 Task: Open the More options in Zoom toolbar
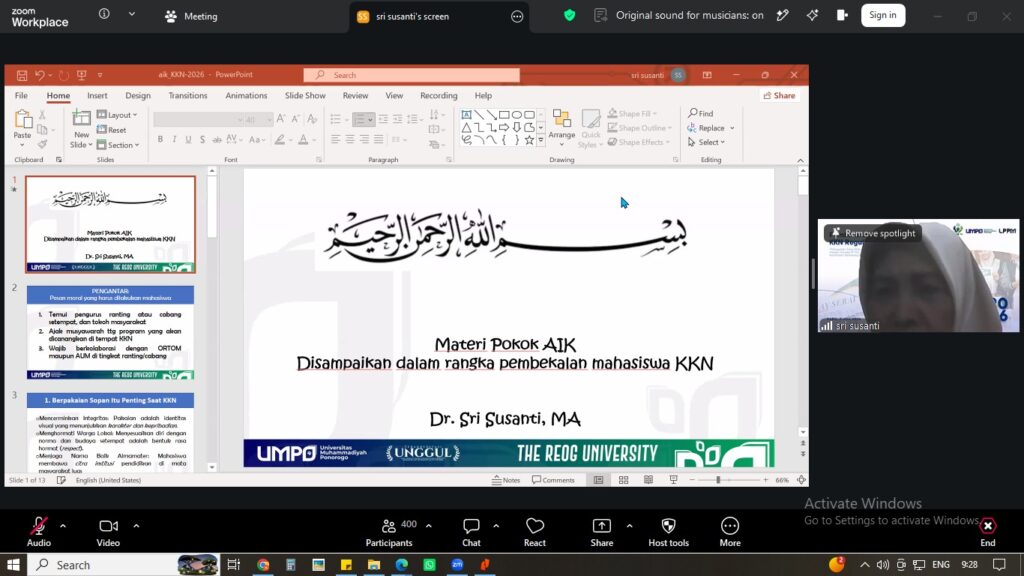point(729,532)
